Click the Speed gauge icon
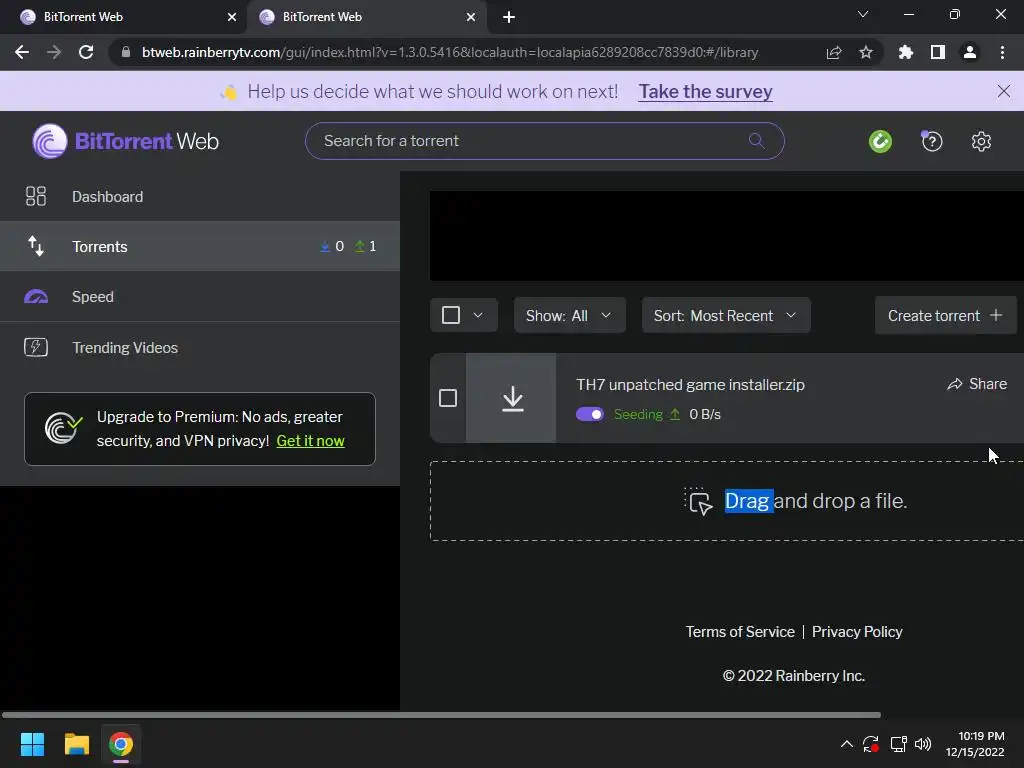1024x768 pixels. [36, 296]
